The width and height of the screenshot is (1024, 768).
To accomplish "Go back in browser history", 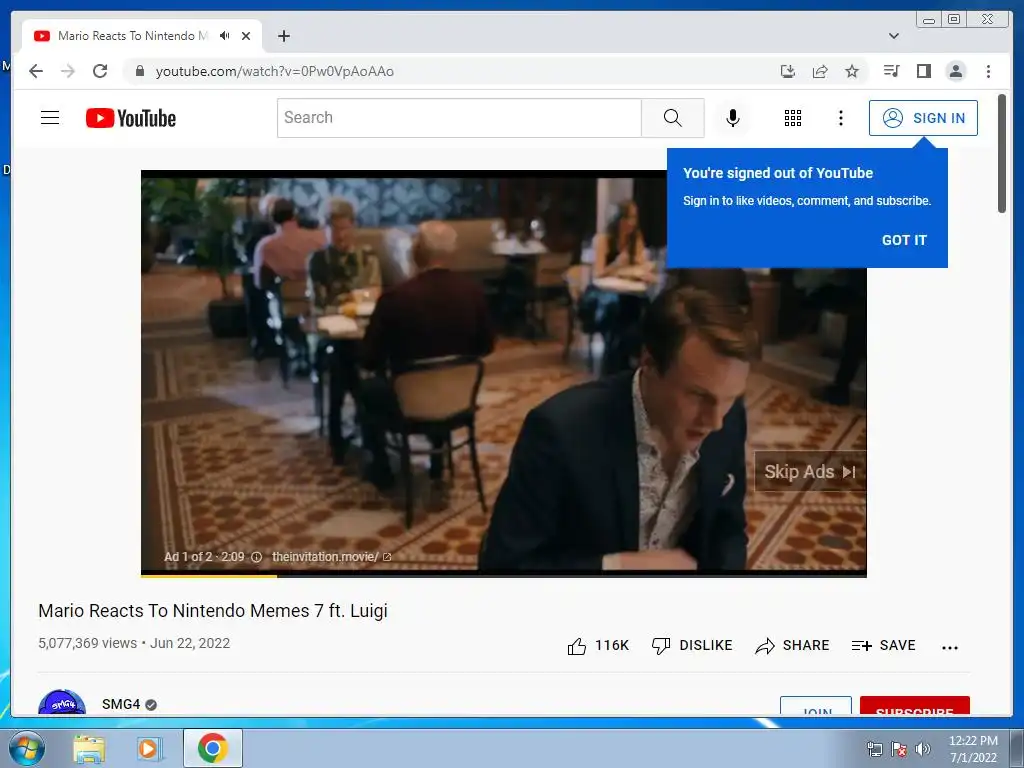I will 36,71.
